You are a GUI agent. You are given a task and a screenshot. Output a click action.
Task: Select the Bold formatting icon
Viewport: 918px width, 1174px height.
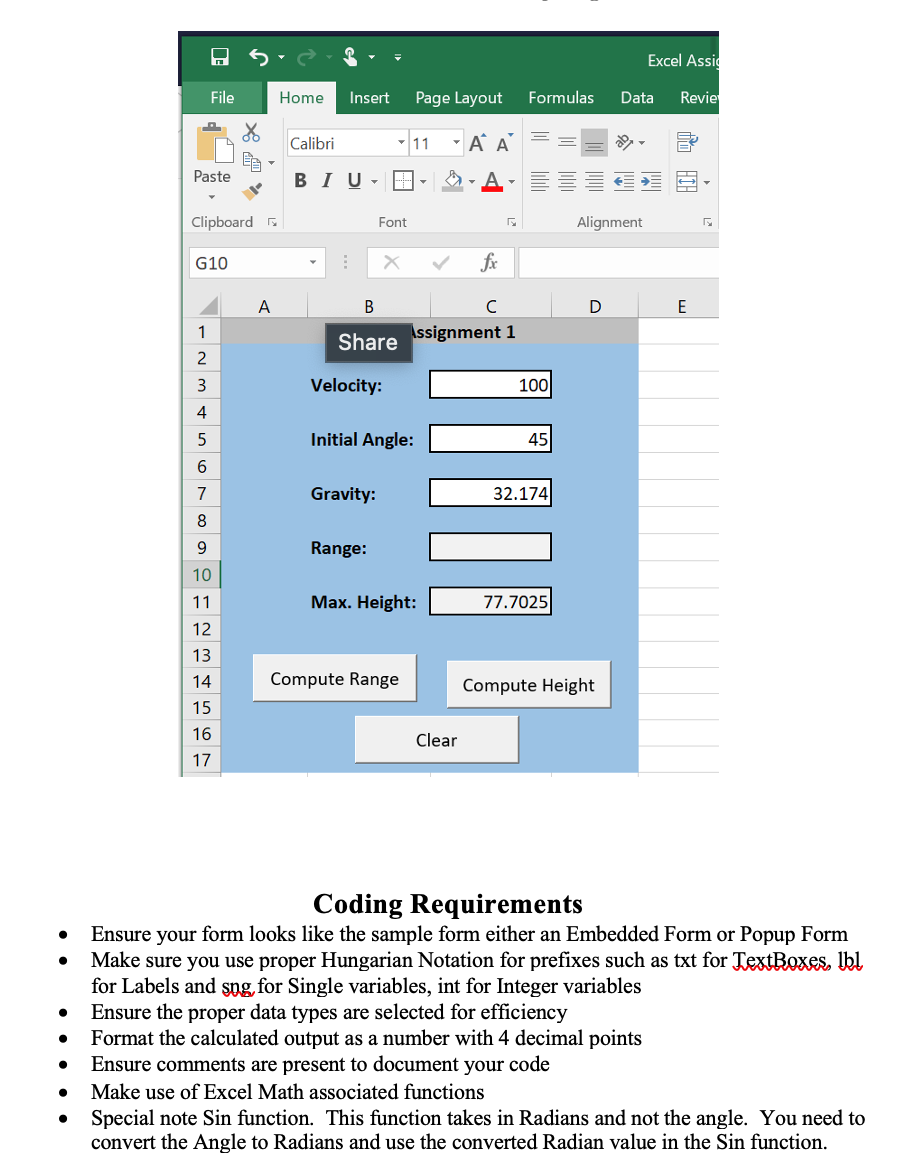[299, 180]
